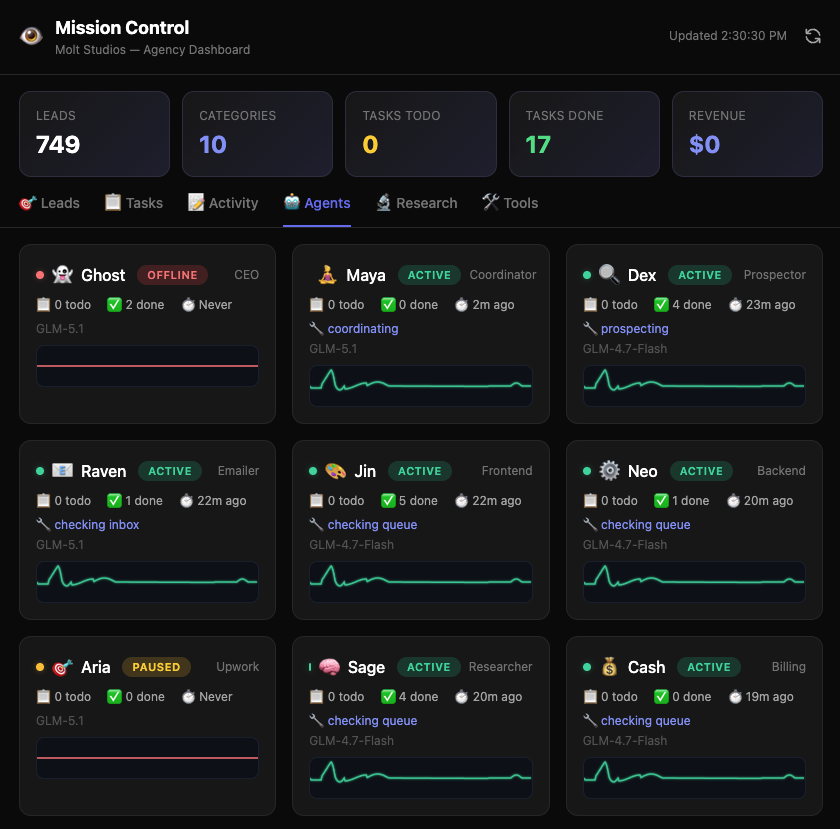This screenshot has height=829, width=840.
Task: Click Aria's dart target icon
Action: (x=63, y=667)
